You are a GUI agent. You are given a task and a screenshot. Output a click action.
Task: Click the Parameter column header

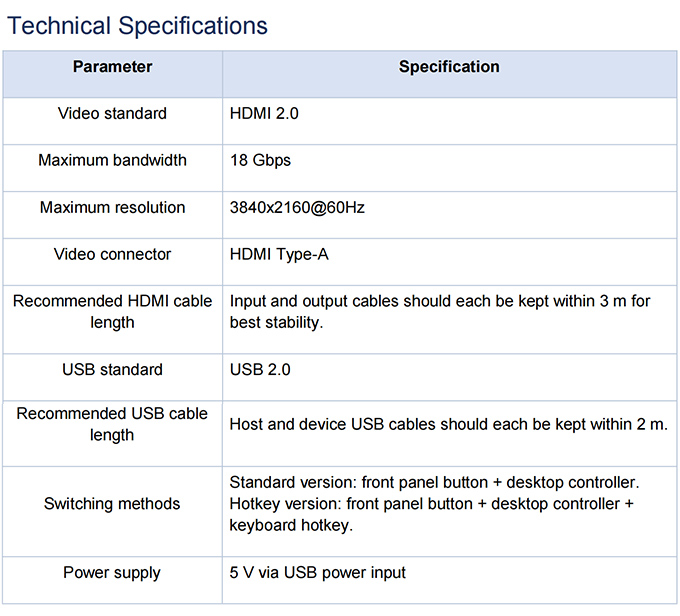(113, 67)
